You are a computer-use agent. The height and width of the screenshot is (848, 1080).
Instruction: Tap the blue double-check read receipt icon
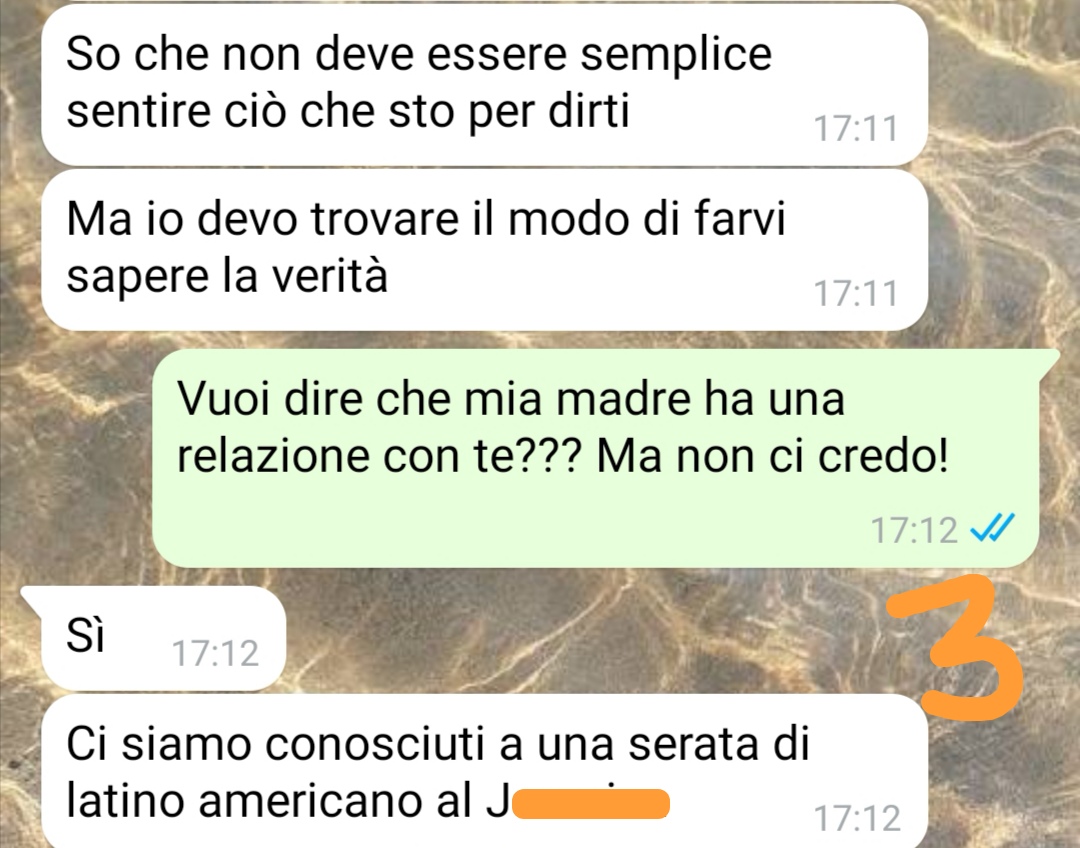tap(992, 529)
